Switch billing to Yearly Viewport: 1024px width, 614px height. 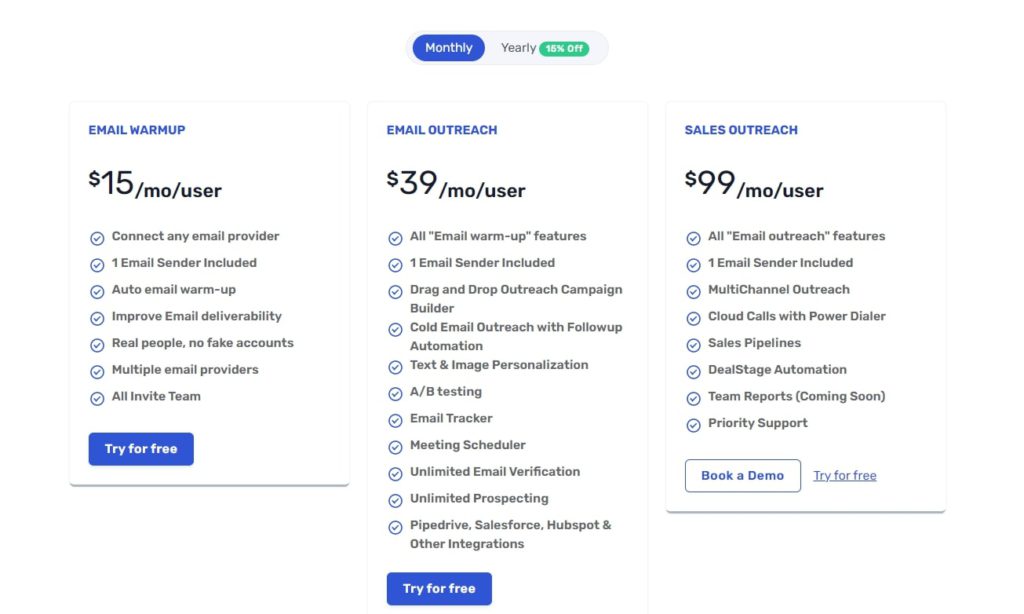click(518, 48)
